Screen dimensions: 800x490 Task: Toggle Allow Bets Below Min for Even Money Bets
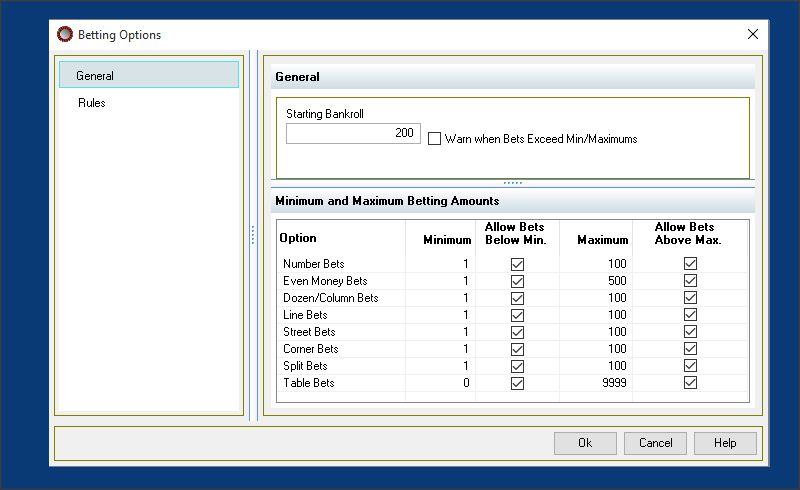[x=517, y=281]
